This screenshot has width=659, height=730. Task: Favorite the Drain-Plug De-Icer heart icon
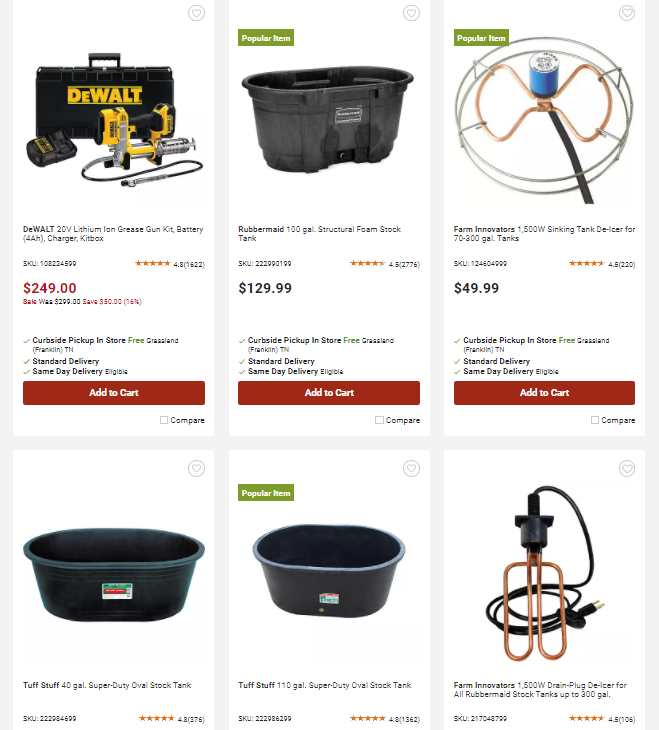627,468
